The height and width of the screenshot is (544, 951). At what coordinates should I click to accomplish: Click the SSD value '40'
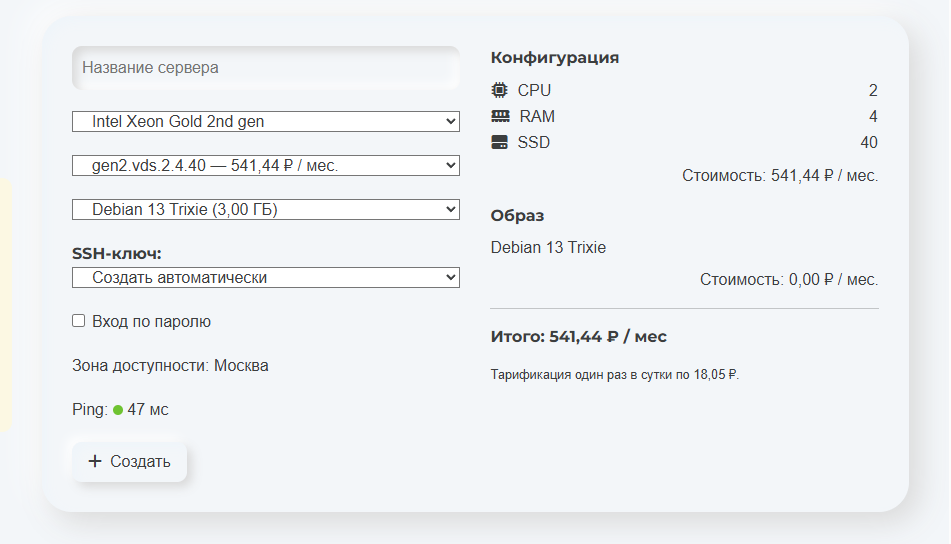869,143
